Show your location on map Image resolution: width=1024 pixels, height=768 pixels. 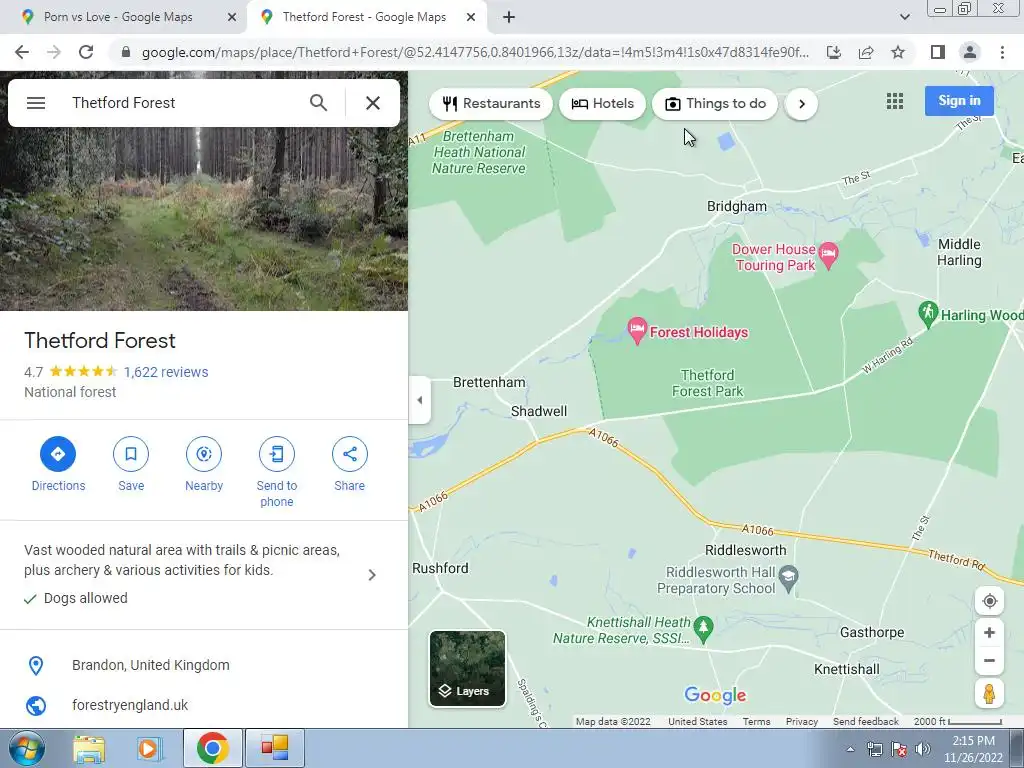(989, 601)
